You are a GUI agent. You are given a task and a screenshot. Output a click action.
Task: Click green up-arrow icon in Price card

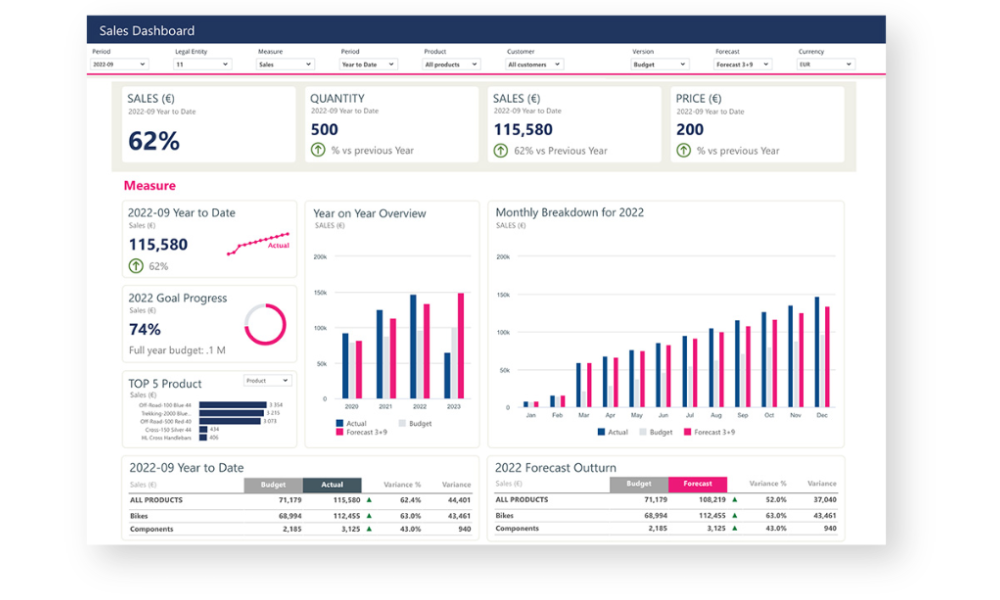click(x=684, y=150)
